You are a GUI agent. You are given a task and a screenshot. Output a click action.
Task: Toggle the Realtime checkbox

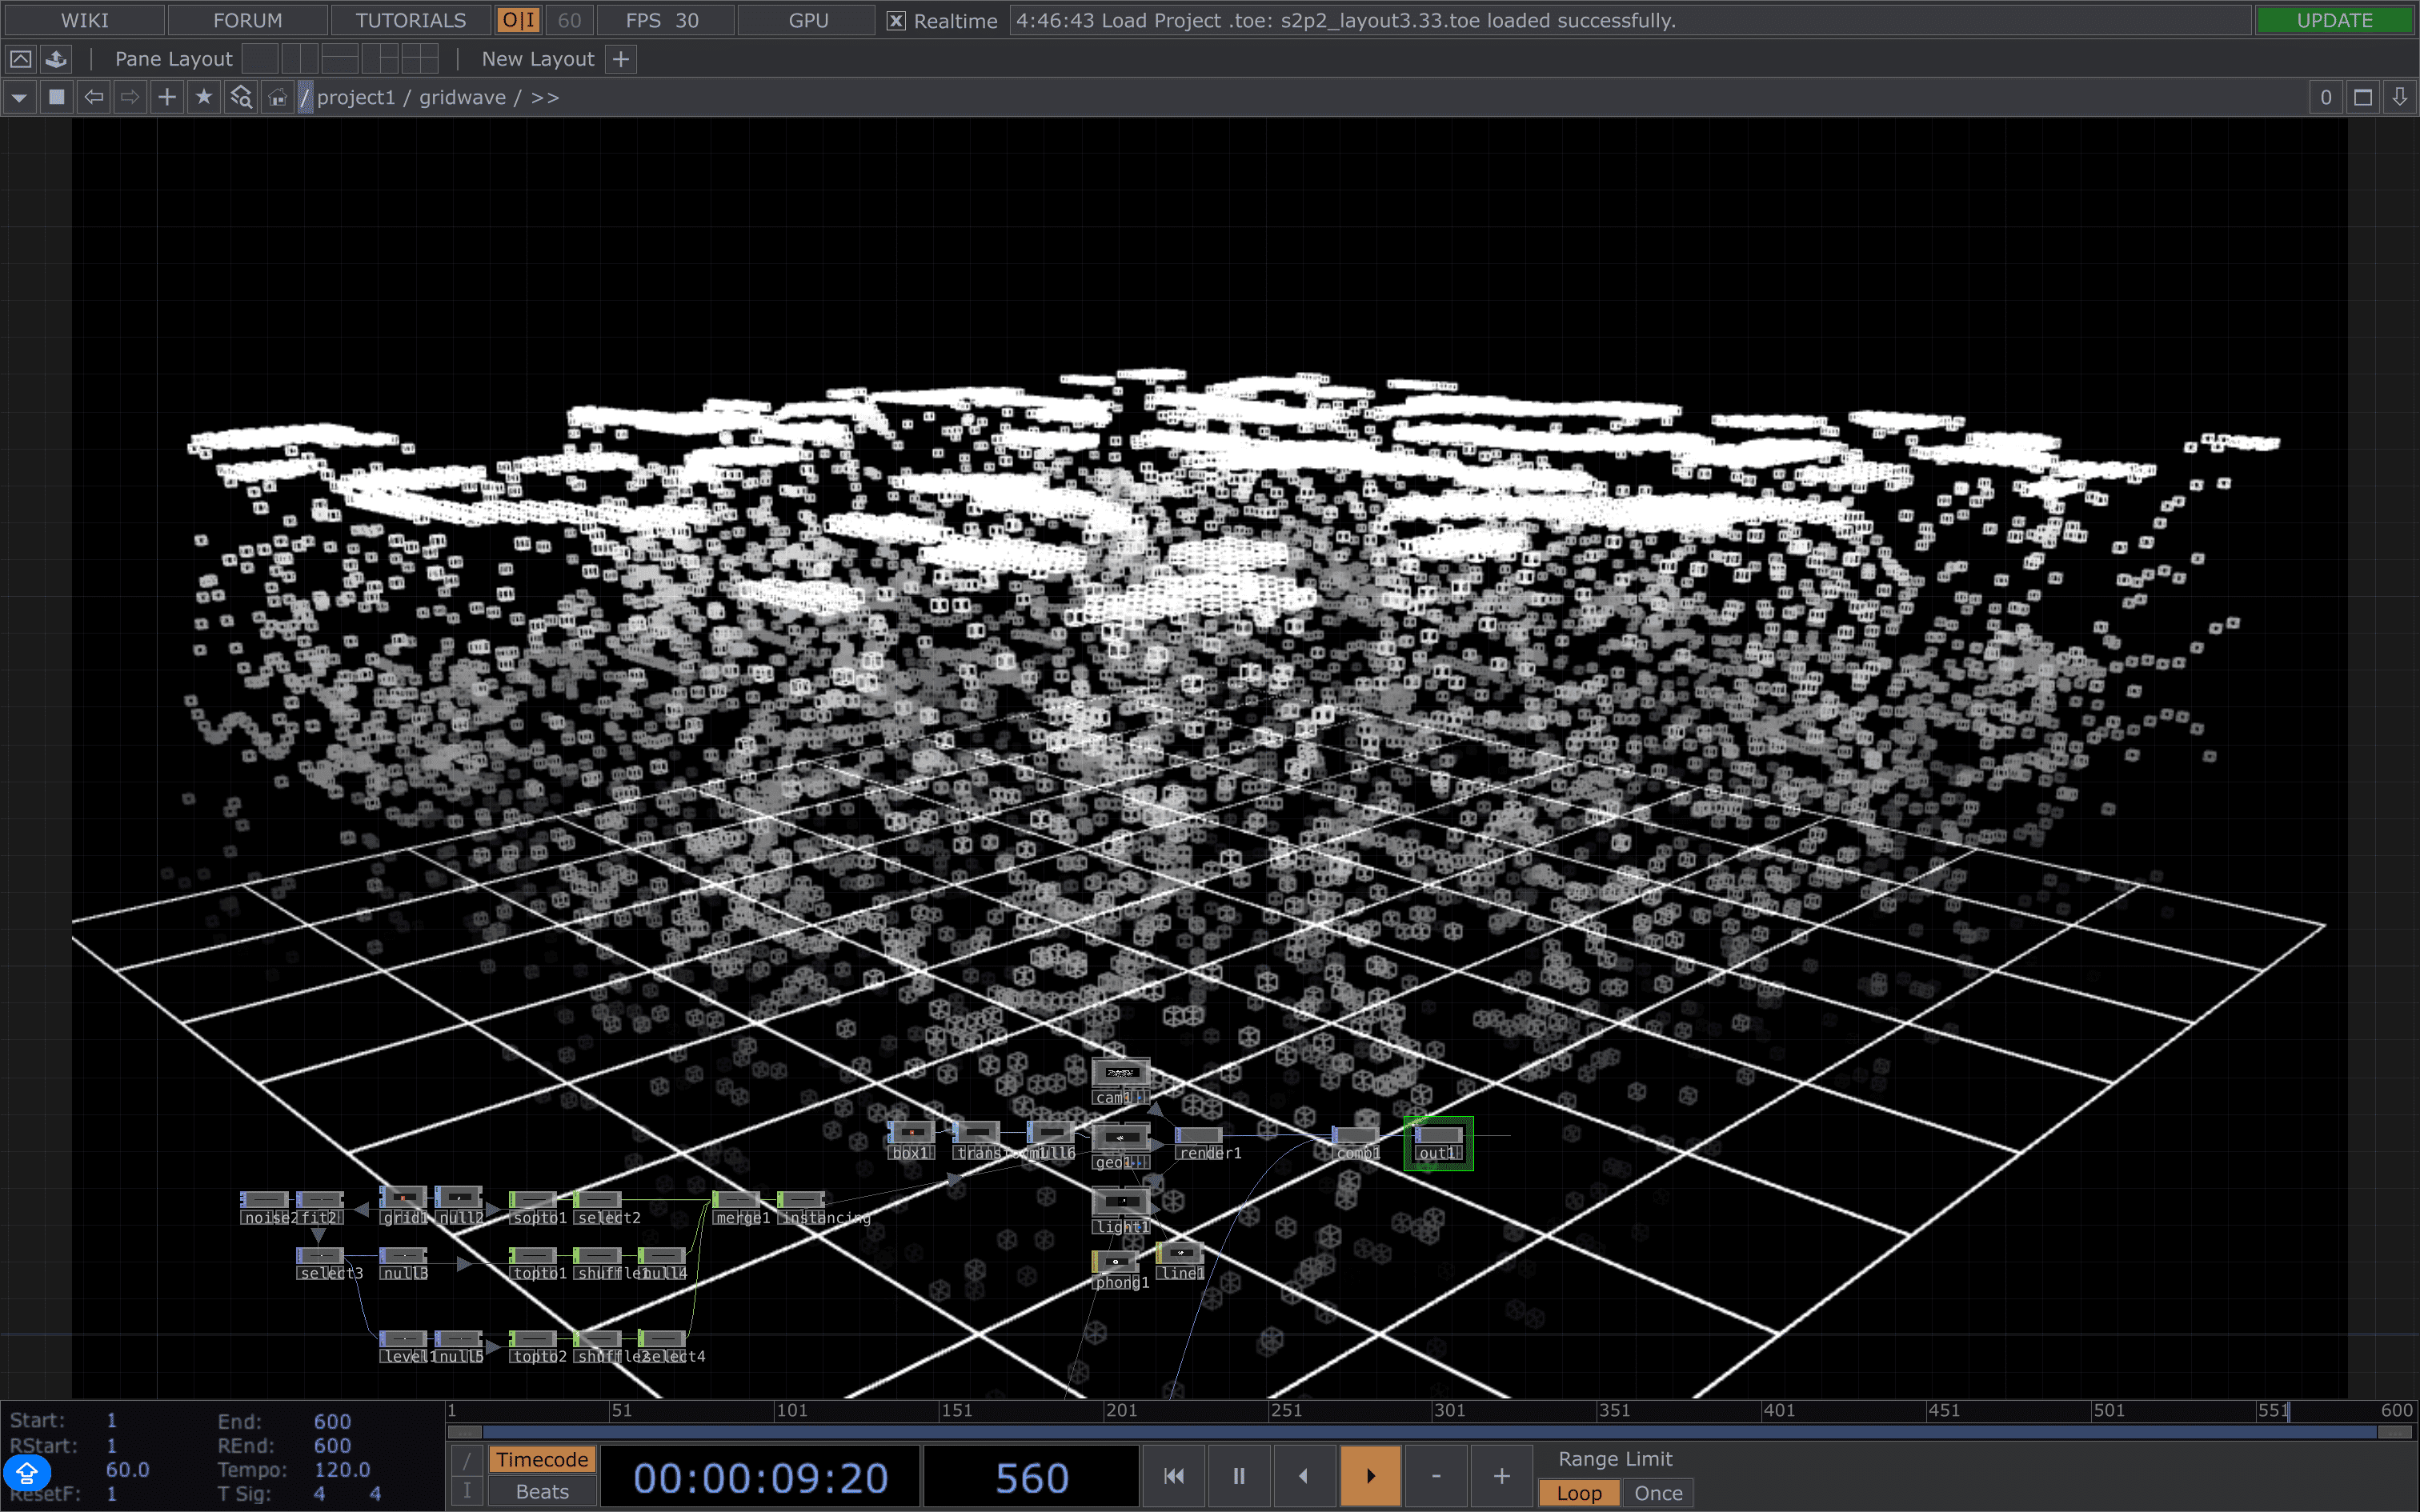897,21
